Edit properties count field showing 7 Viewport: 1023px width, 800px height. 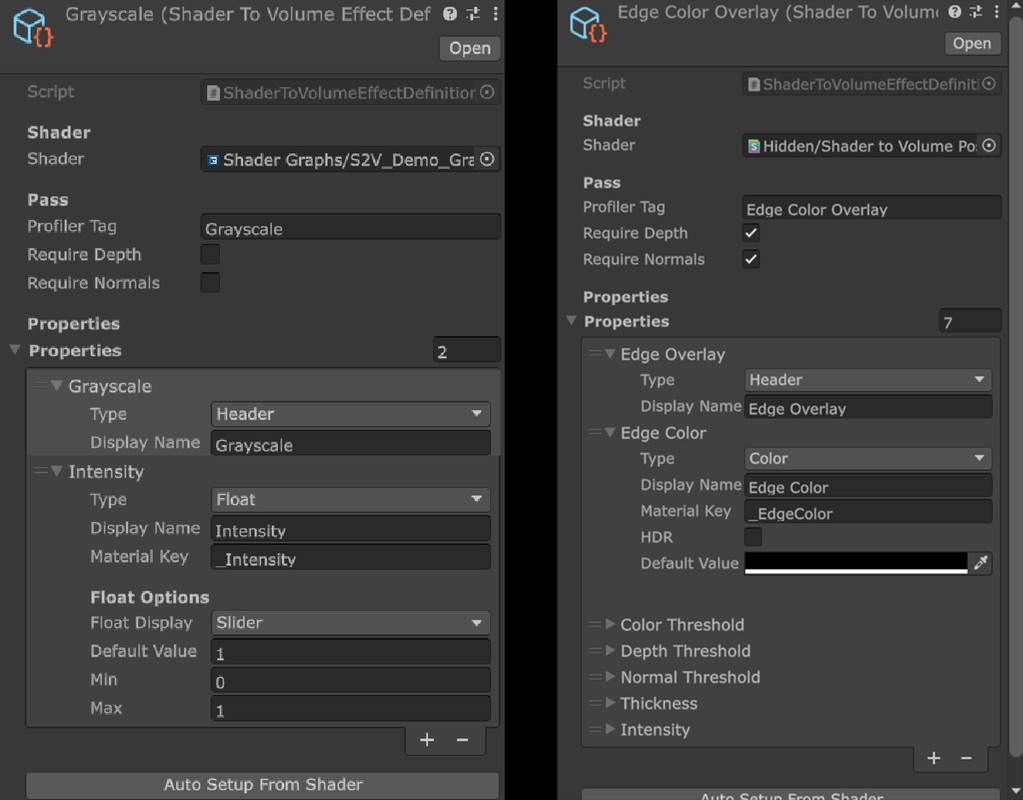(970, 322)
